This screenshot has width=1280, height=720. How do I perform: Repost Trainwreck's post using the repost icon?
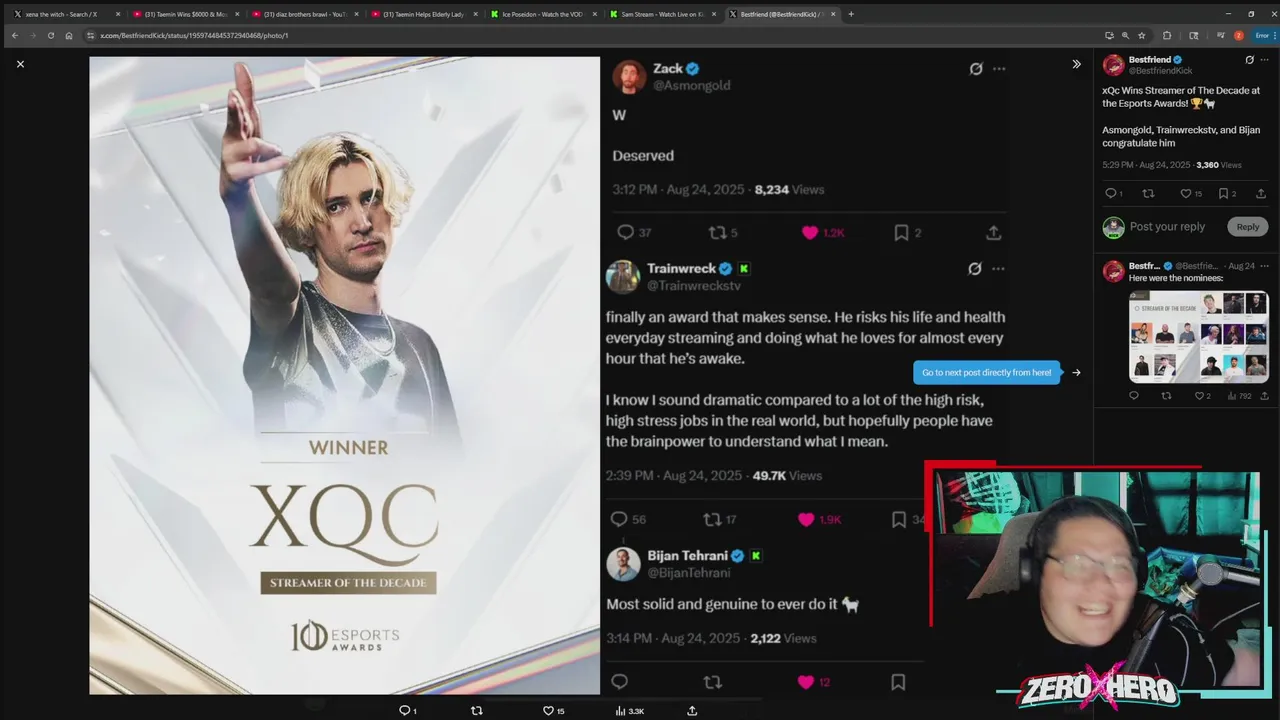(x=712, y=519)
